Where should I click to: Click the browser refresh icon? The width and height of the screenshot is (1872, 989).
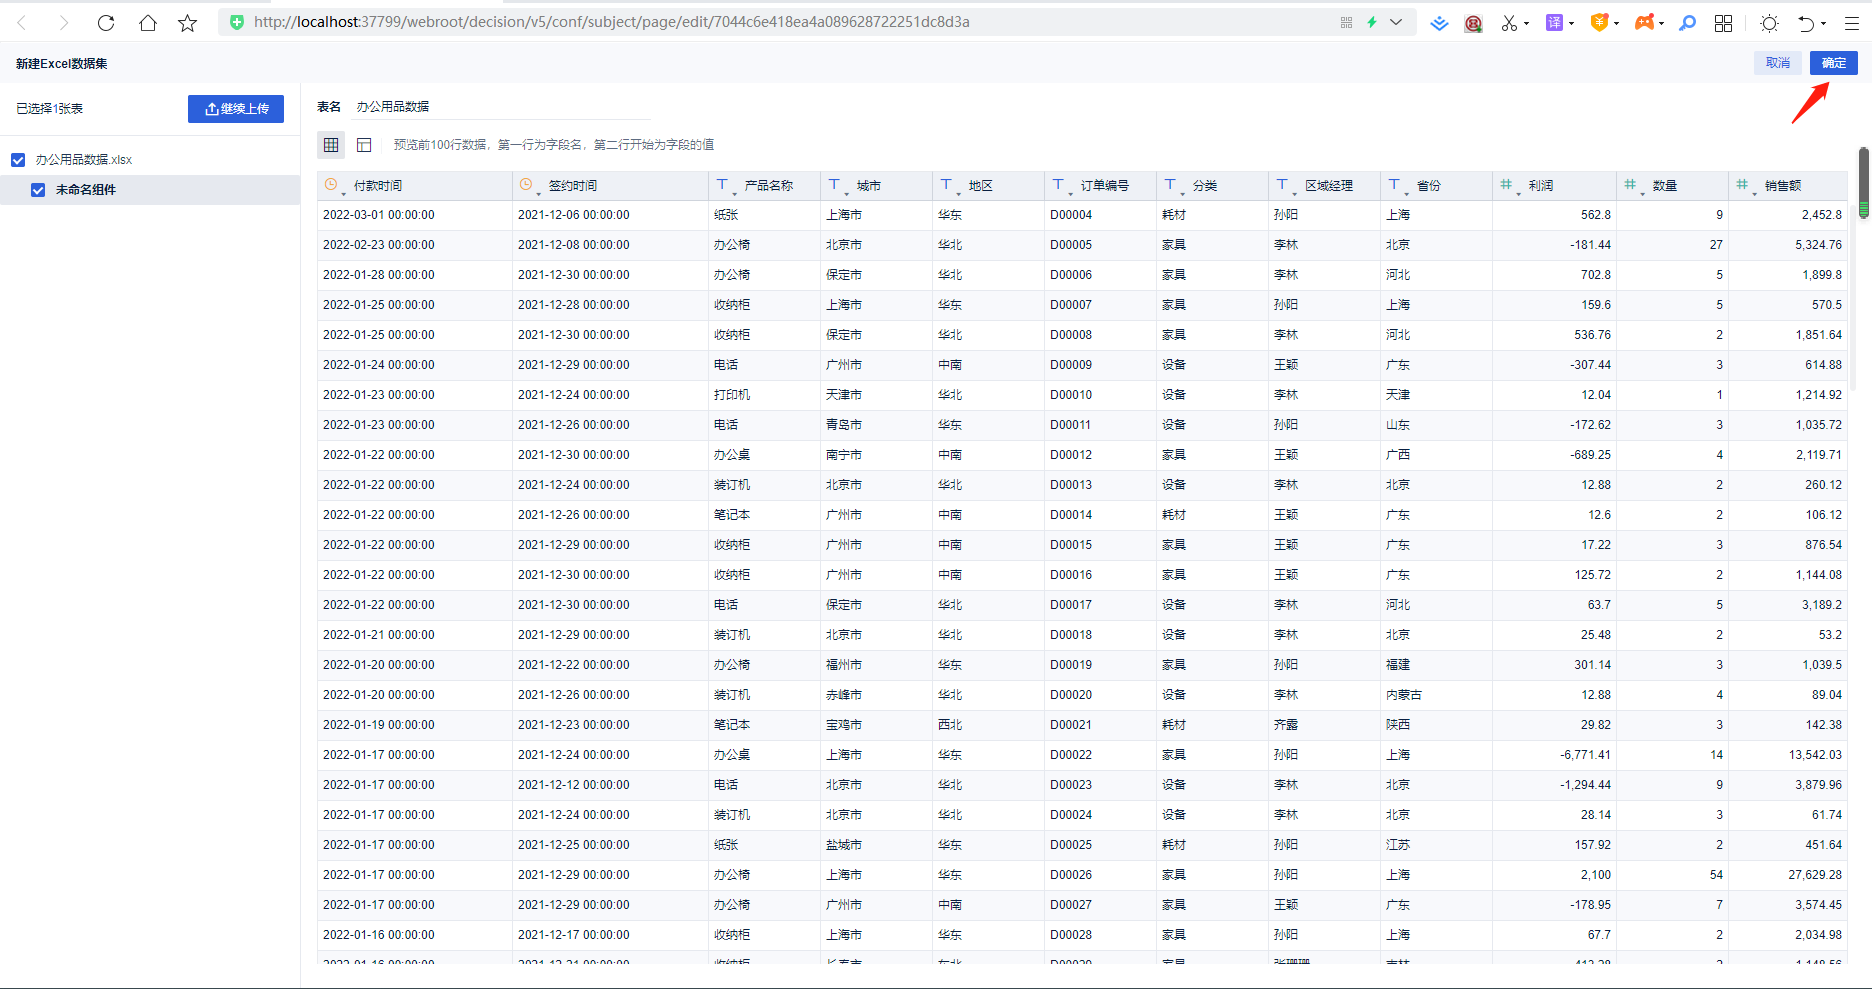(x=106, y=23)
